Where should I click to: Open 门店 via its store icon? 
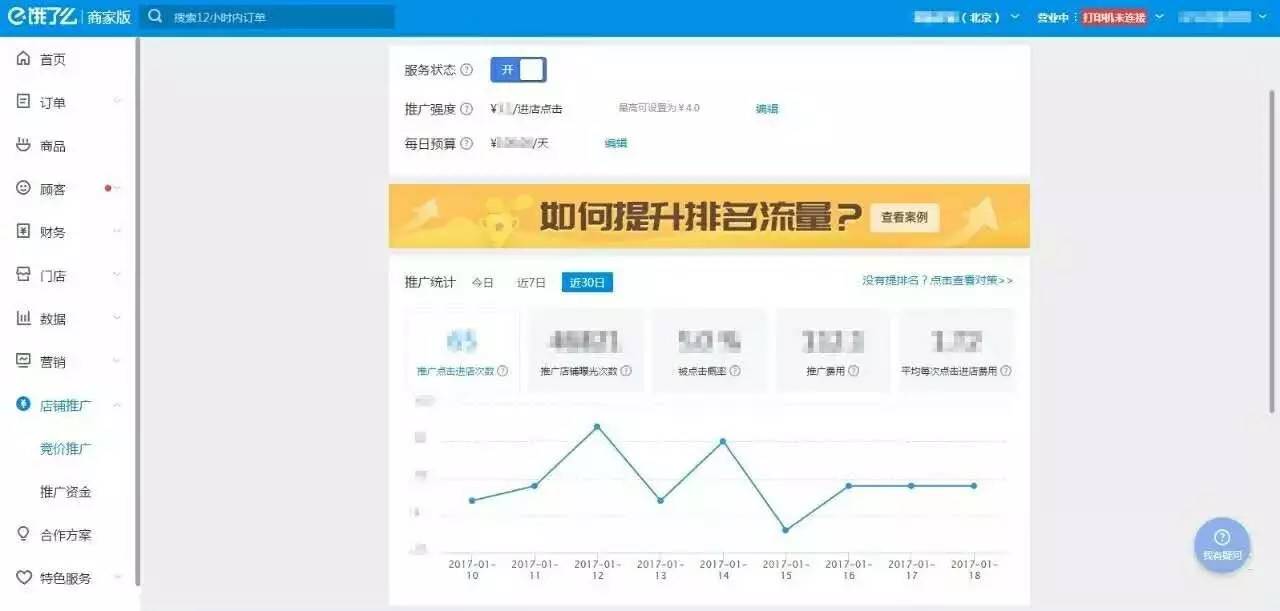24,275
